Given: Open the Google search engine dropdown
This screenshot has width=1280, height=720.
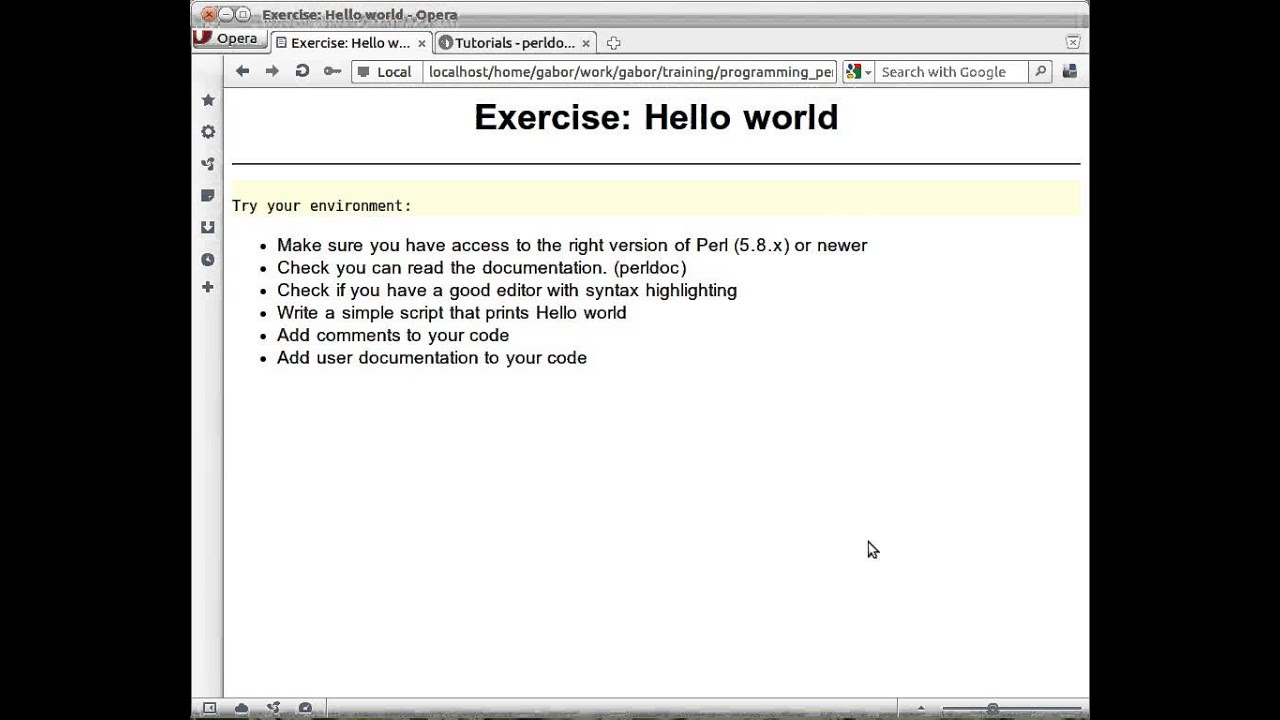Looking at the screenshot, I should pos(858,72).
